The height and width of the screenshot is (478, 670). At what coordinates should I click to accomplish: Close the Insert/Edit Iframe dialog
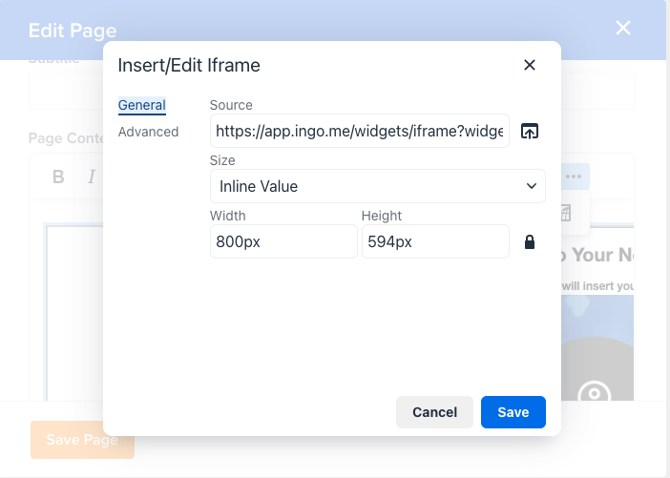[529, 65]
